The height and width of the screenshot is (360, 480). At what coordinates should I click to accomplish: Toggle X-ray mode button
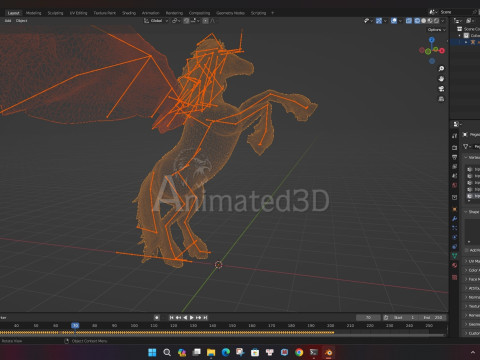pyautogui.click(x=409, y=21)
